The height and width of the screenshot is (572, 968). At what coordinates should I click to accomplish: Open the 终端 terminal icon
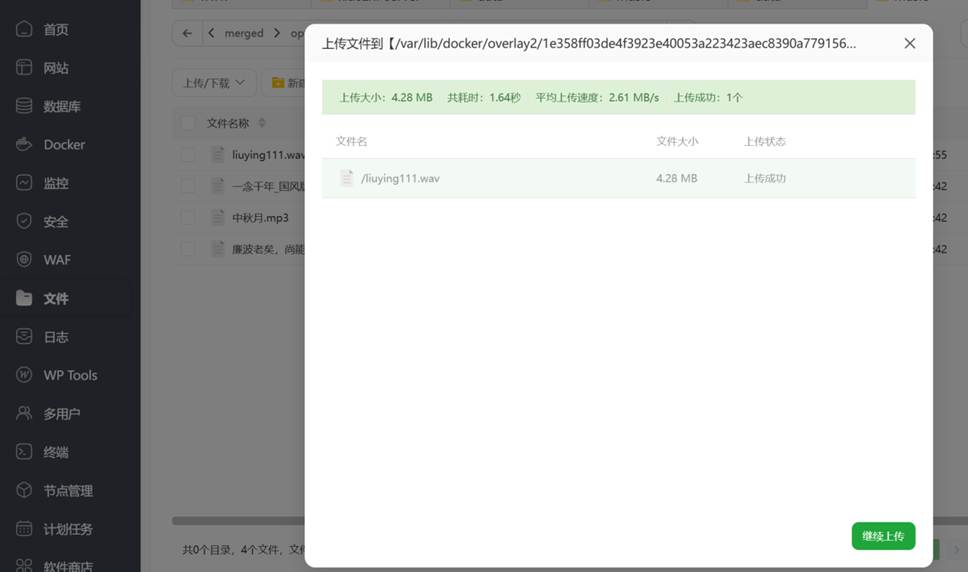coord(25,452)
